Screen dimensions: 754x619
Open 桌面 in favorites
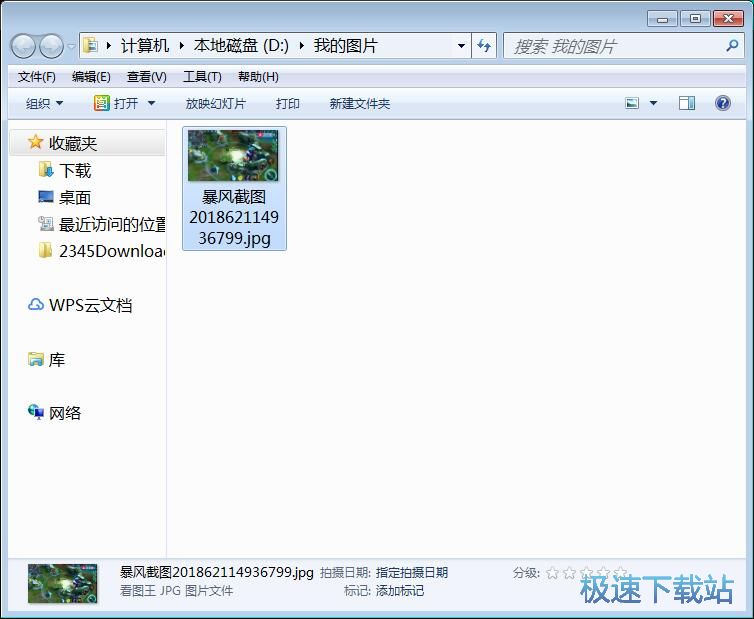click(x=75, y=197)
